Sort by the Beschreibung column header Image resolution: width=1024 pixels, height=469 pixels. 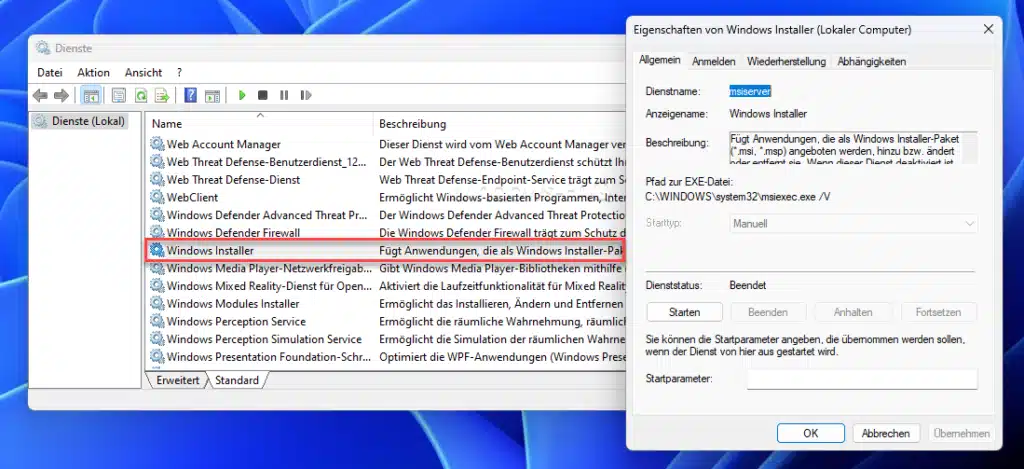click(500, 123)
